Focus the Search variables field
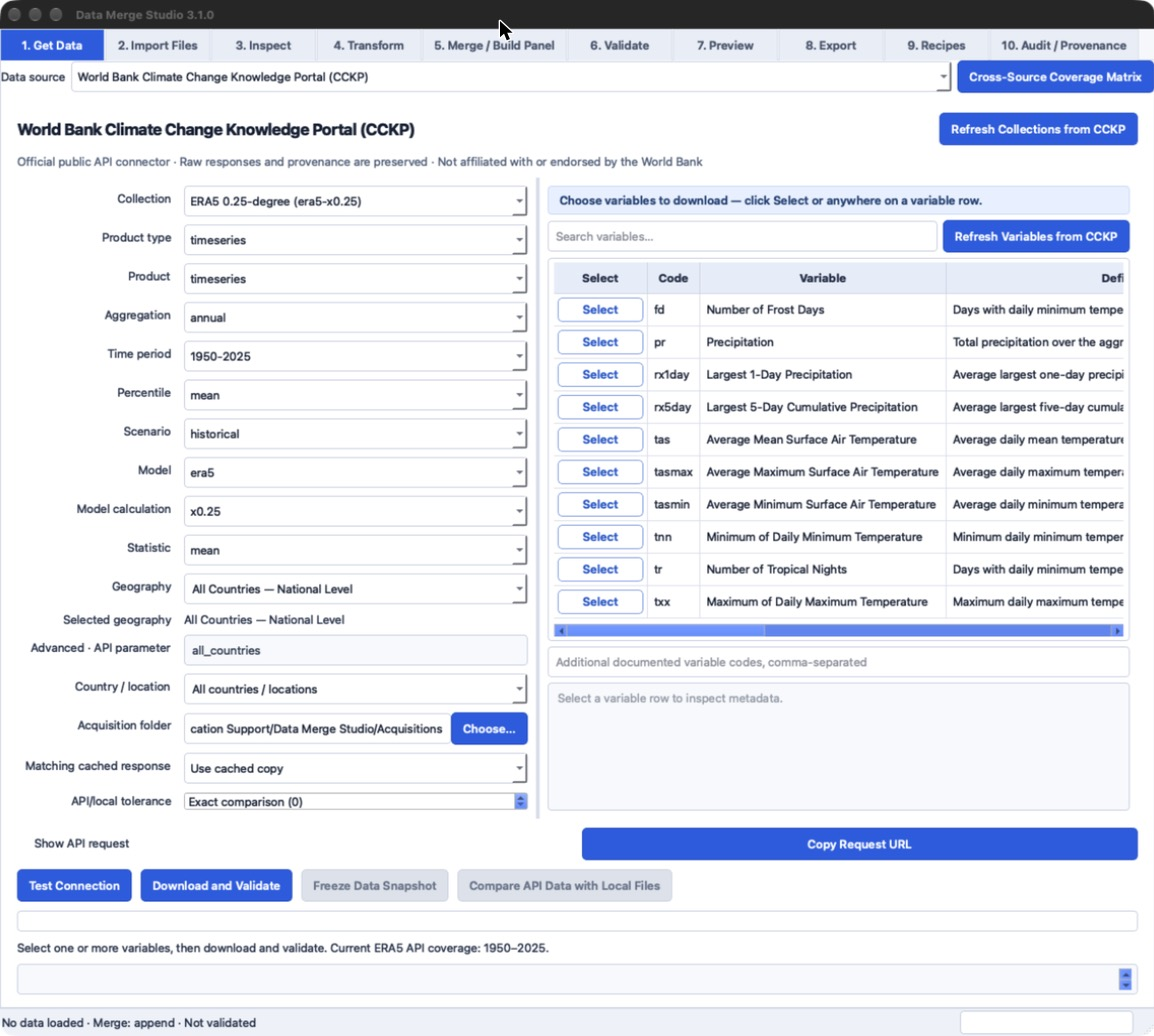The image size is (1154, 1036). tap(742, 236)
